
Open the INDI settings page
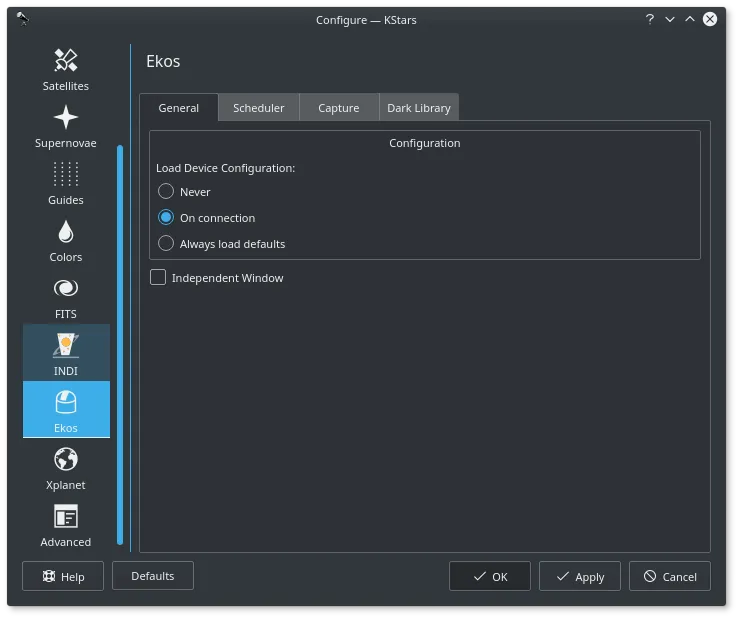point(66,353)
